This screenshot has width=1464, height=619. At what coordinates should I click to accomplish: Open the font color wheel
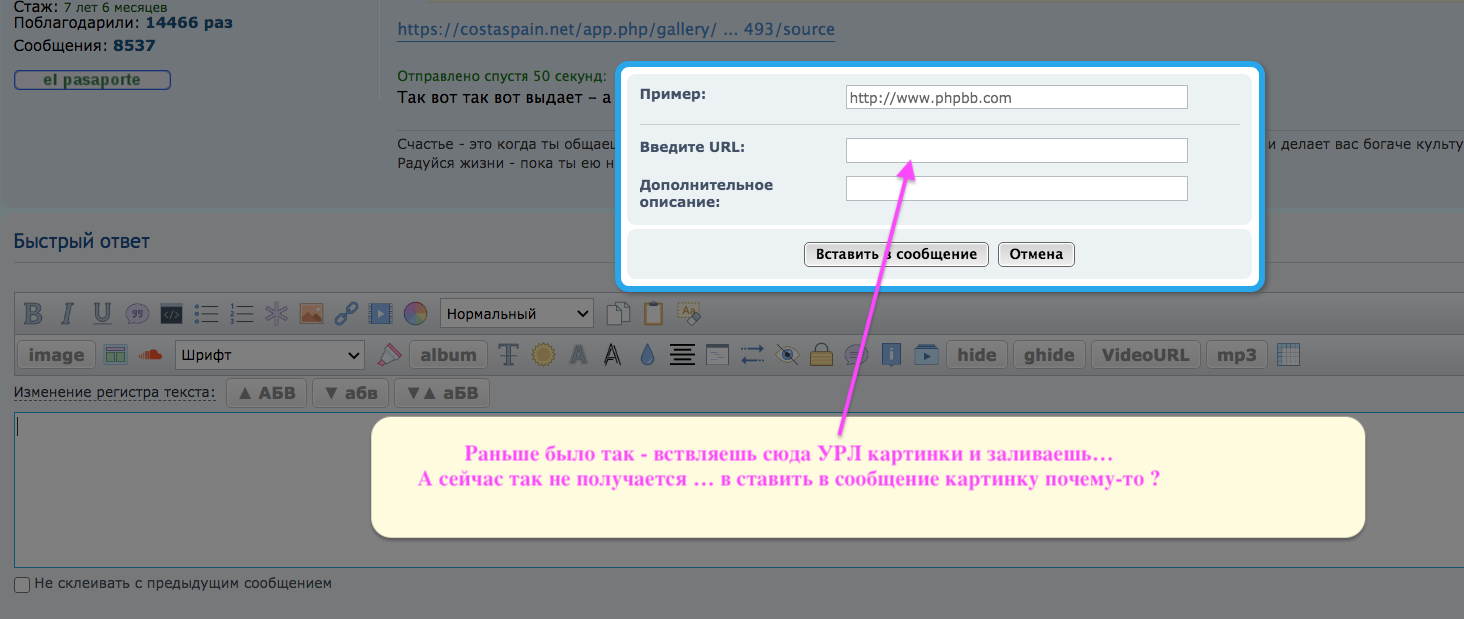point(415,314)
